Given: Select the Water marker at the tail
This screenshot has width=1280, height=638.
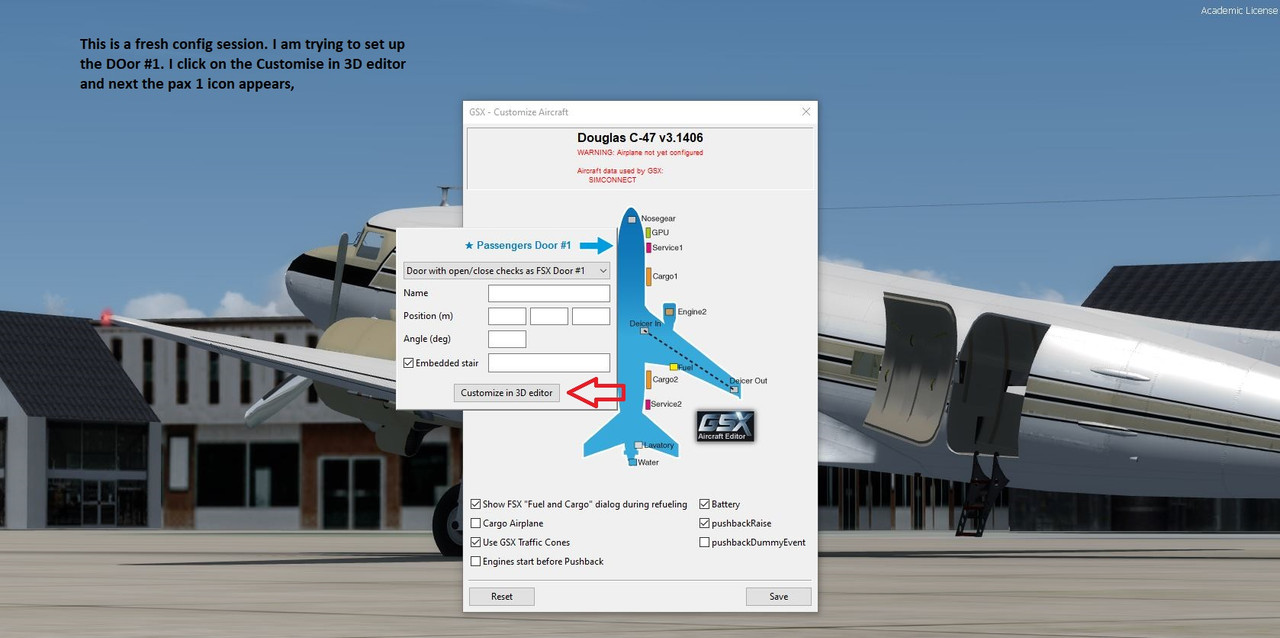Looking at the screenshot, I should tap(632, 462).
